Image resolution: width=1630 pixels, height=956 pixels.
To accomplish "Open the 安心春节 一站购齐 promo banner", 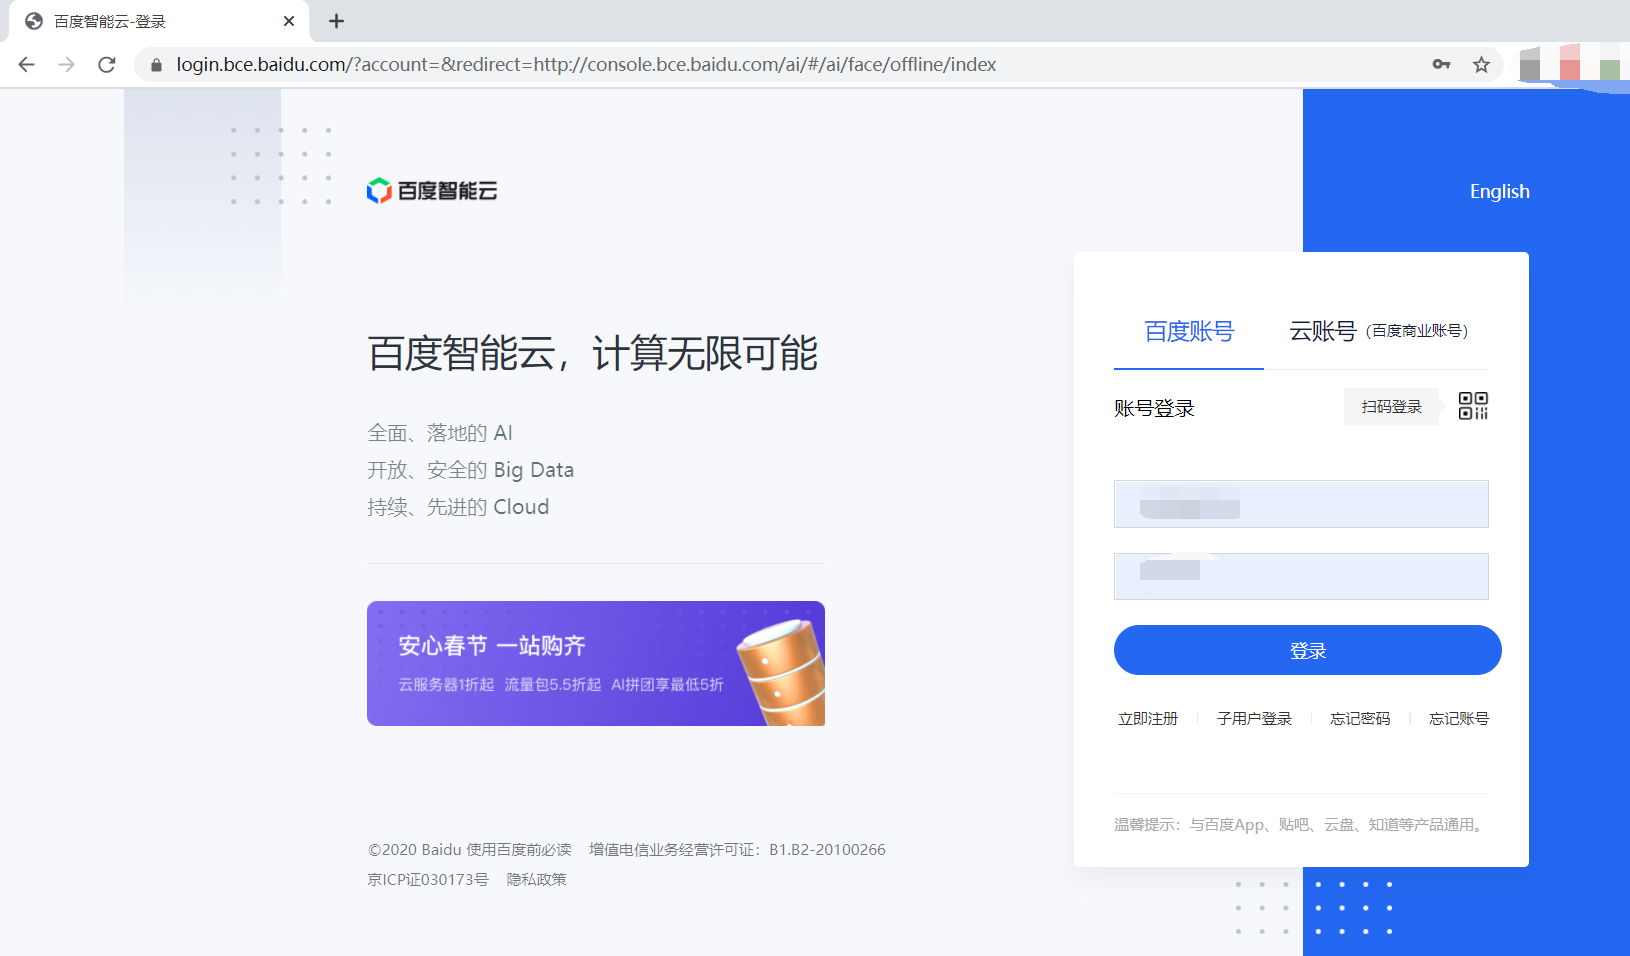I will [x=596, y=663].
